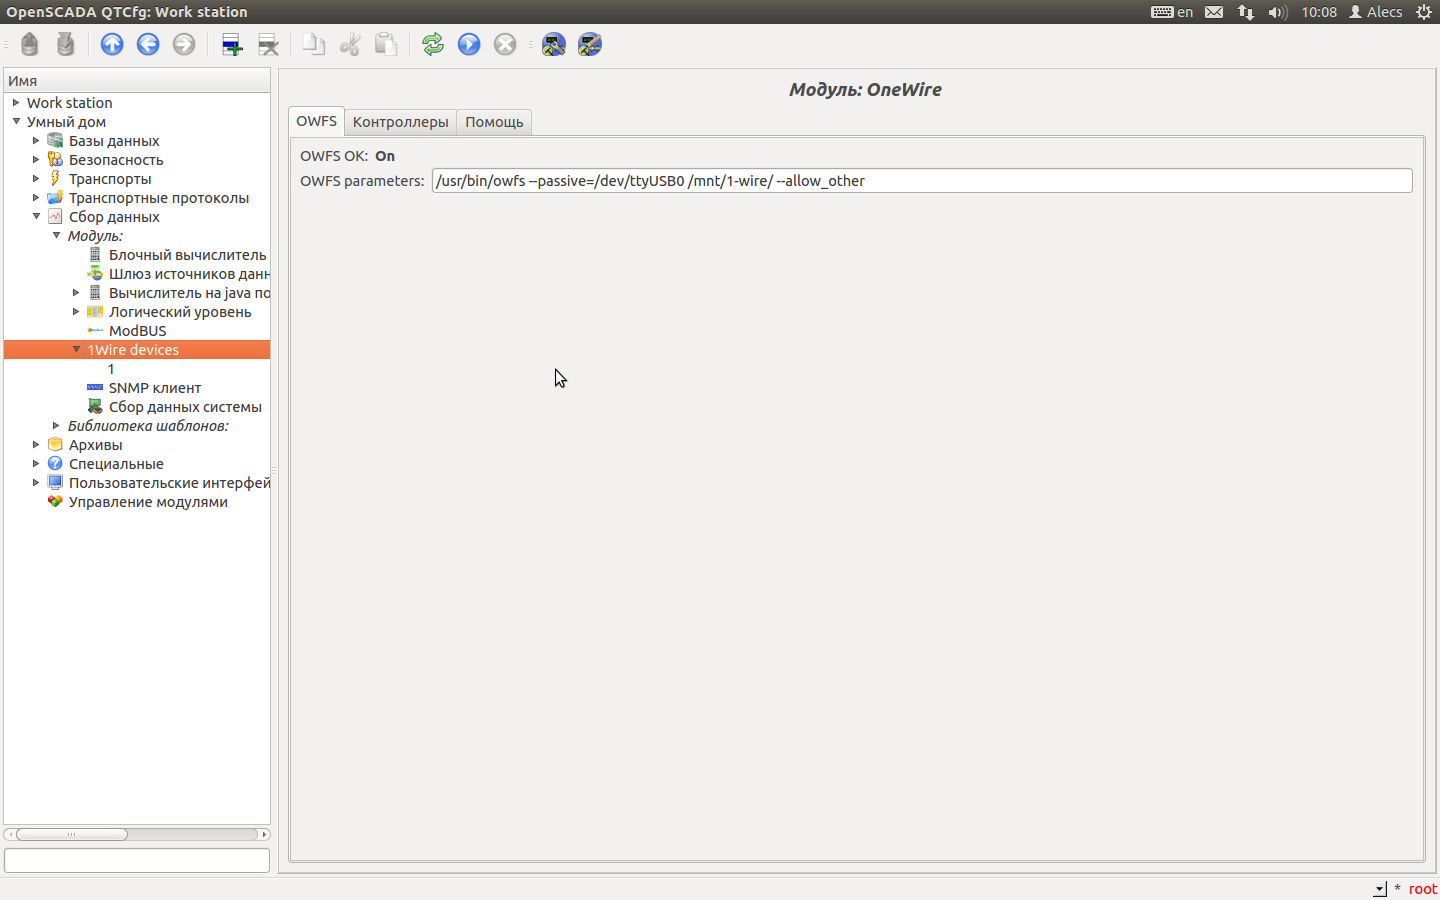Click the first station tools icon

pyautogui.click(x=554, y=44)
